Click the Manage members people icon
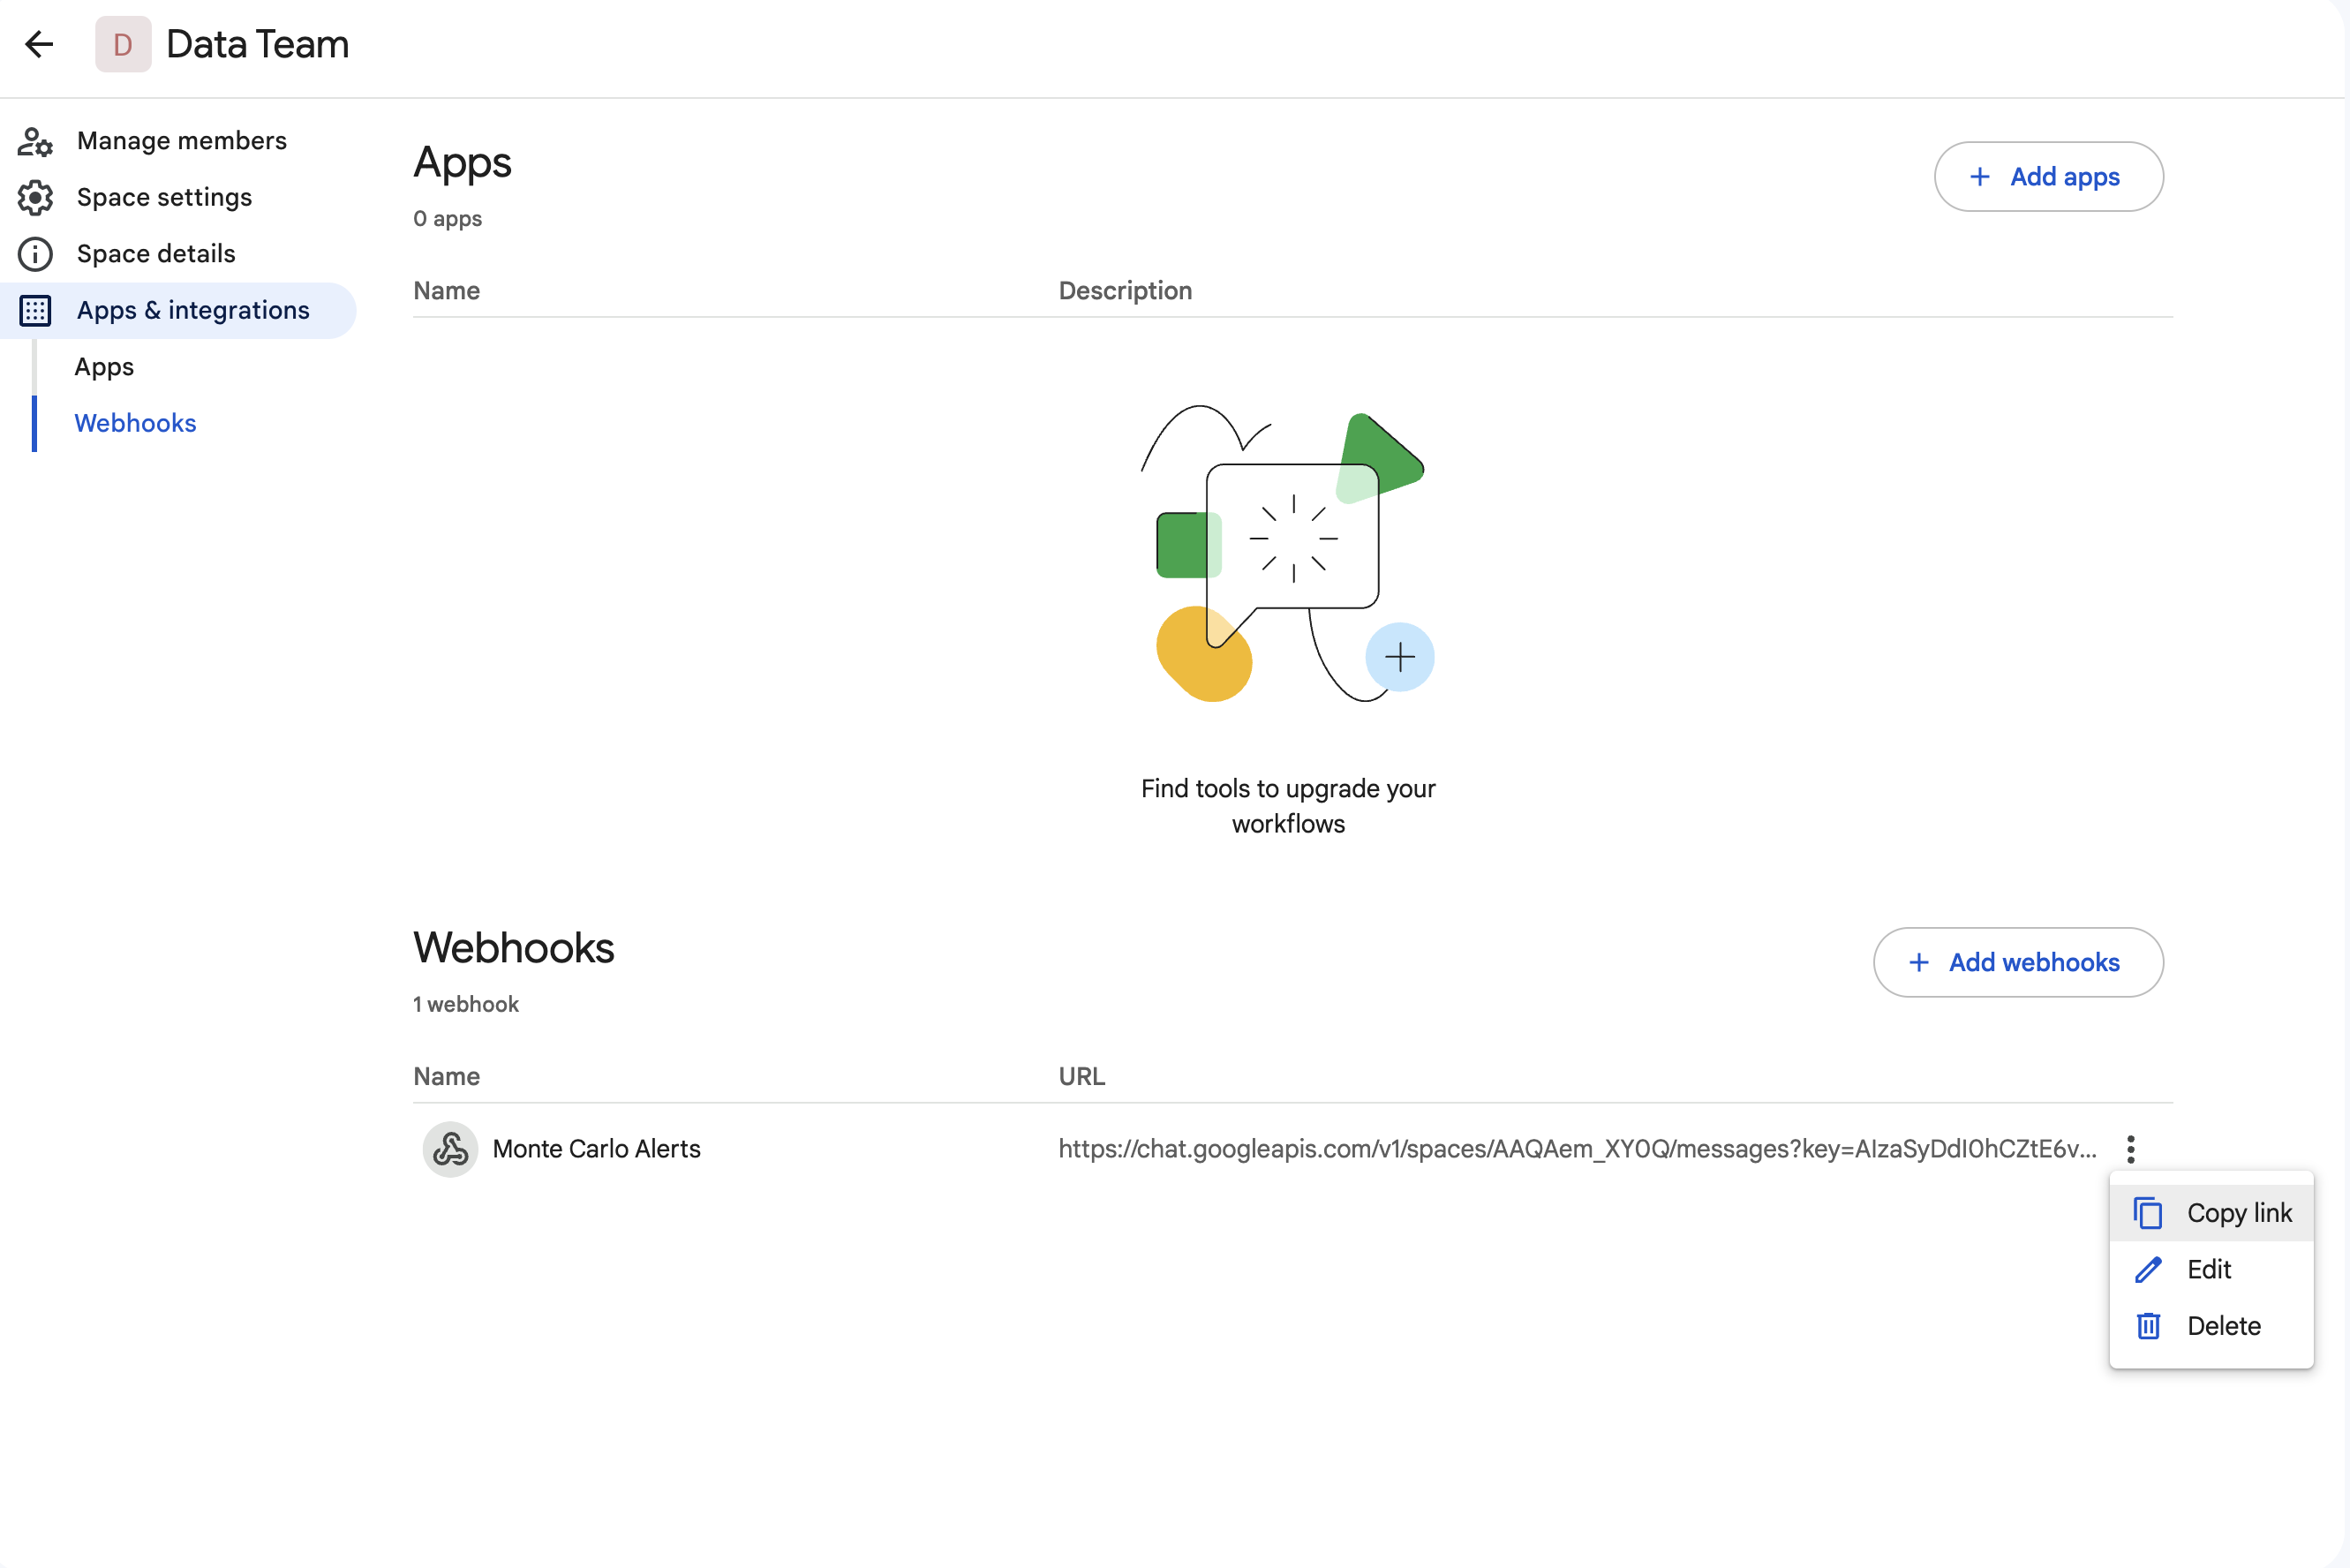This screenshot has width=2350, height=1568. point(35,141)
